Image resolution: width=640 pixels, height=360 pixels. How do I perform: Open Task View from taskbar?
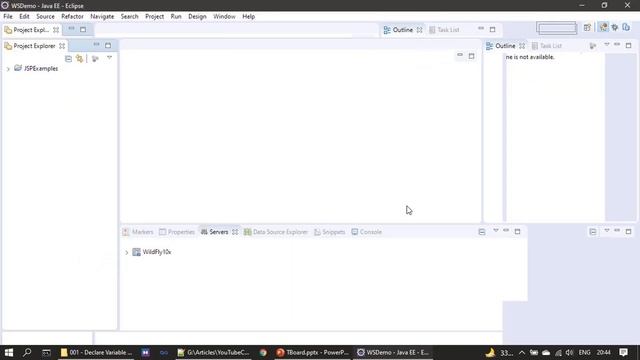(x=46, y=352)
